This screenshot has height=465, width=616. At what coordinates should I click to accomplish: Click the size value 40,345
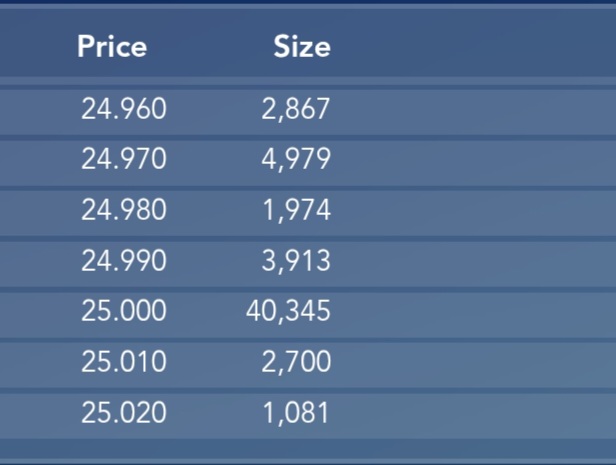tap(288, 311)
